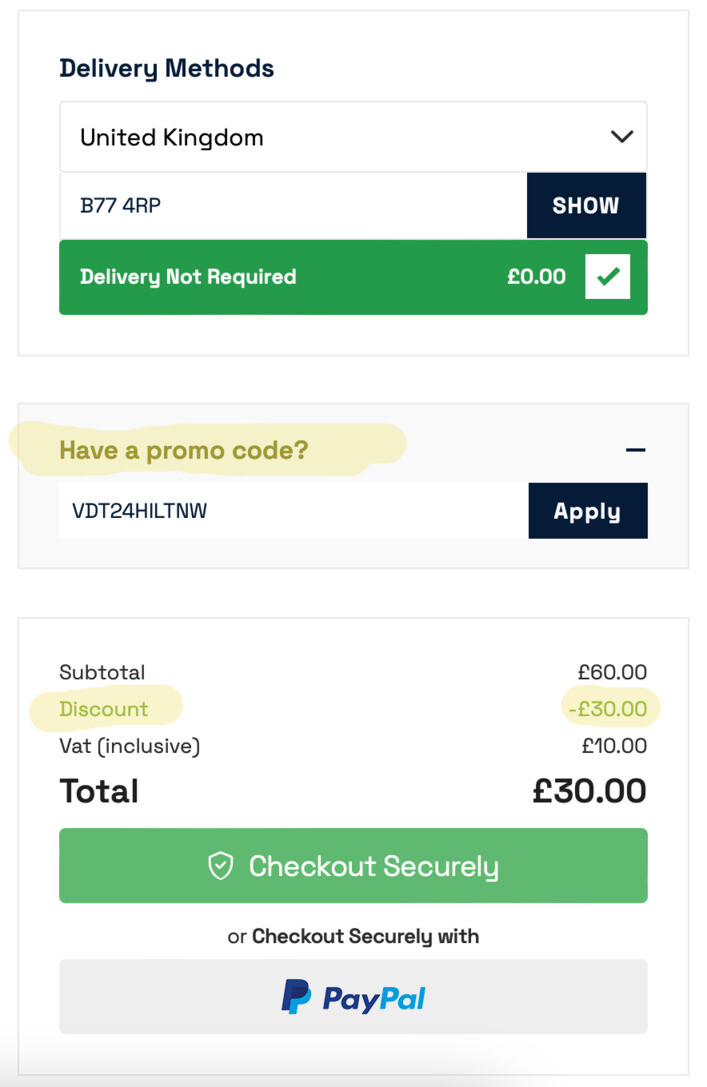Image resolution: width=707 pixels, height=1087 pixels.
Task: Focus the postcode field B77 4RP
Action: point(293,205)
